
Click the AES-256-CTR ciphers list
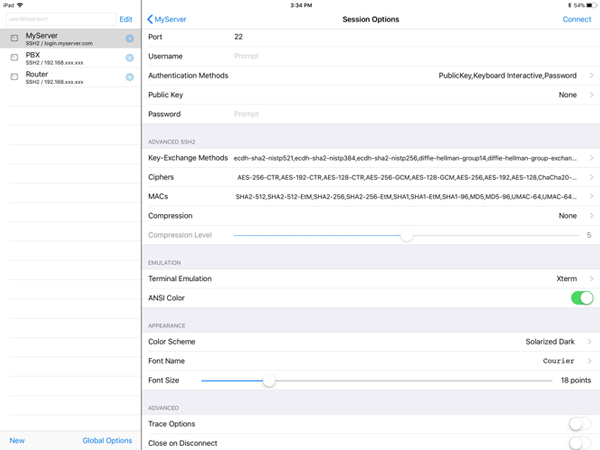[407, 177]
